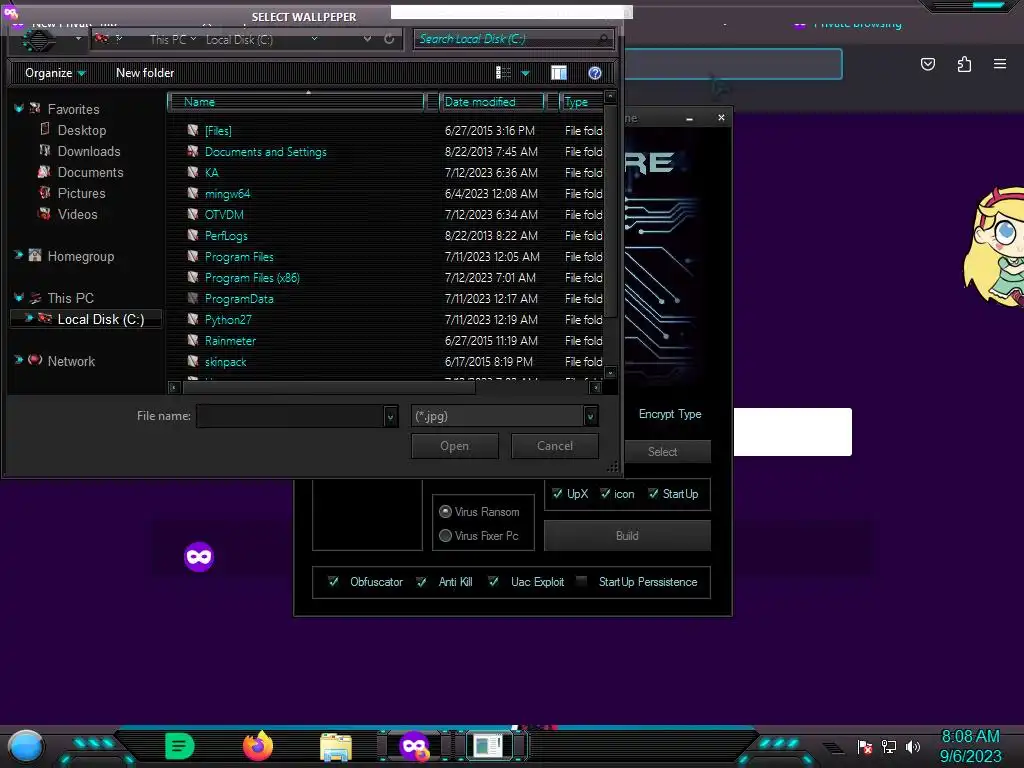This screenshot has width=1024, height=768.
Task: Click the Select button under Encrypt Type
Action: [x=662, y=451]
